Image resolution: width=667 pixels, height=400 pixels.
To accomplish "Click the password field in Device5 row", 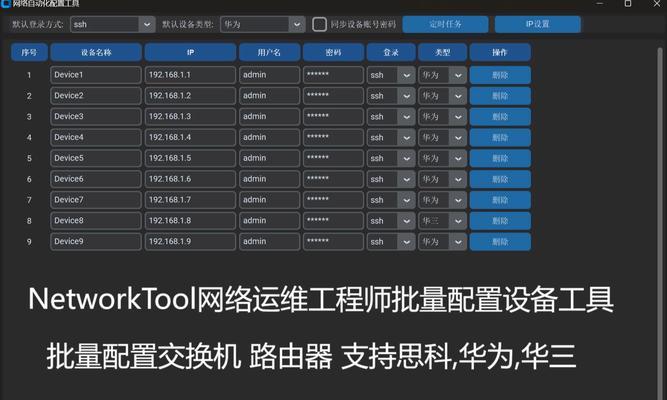I will click(x=334, y=158).
